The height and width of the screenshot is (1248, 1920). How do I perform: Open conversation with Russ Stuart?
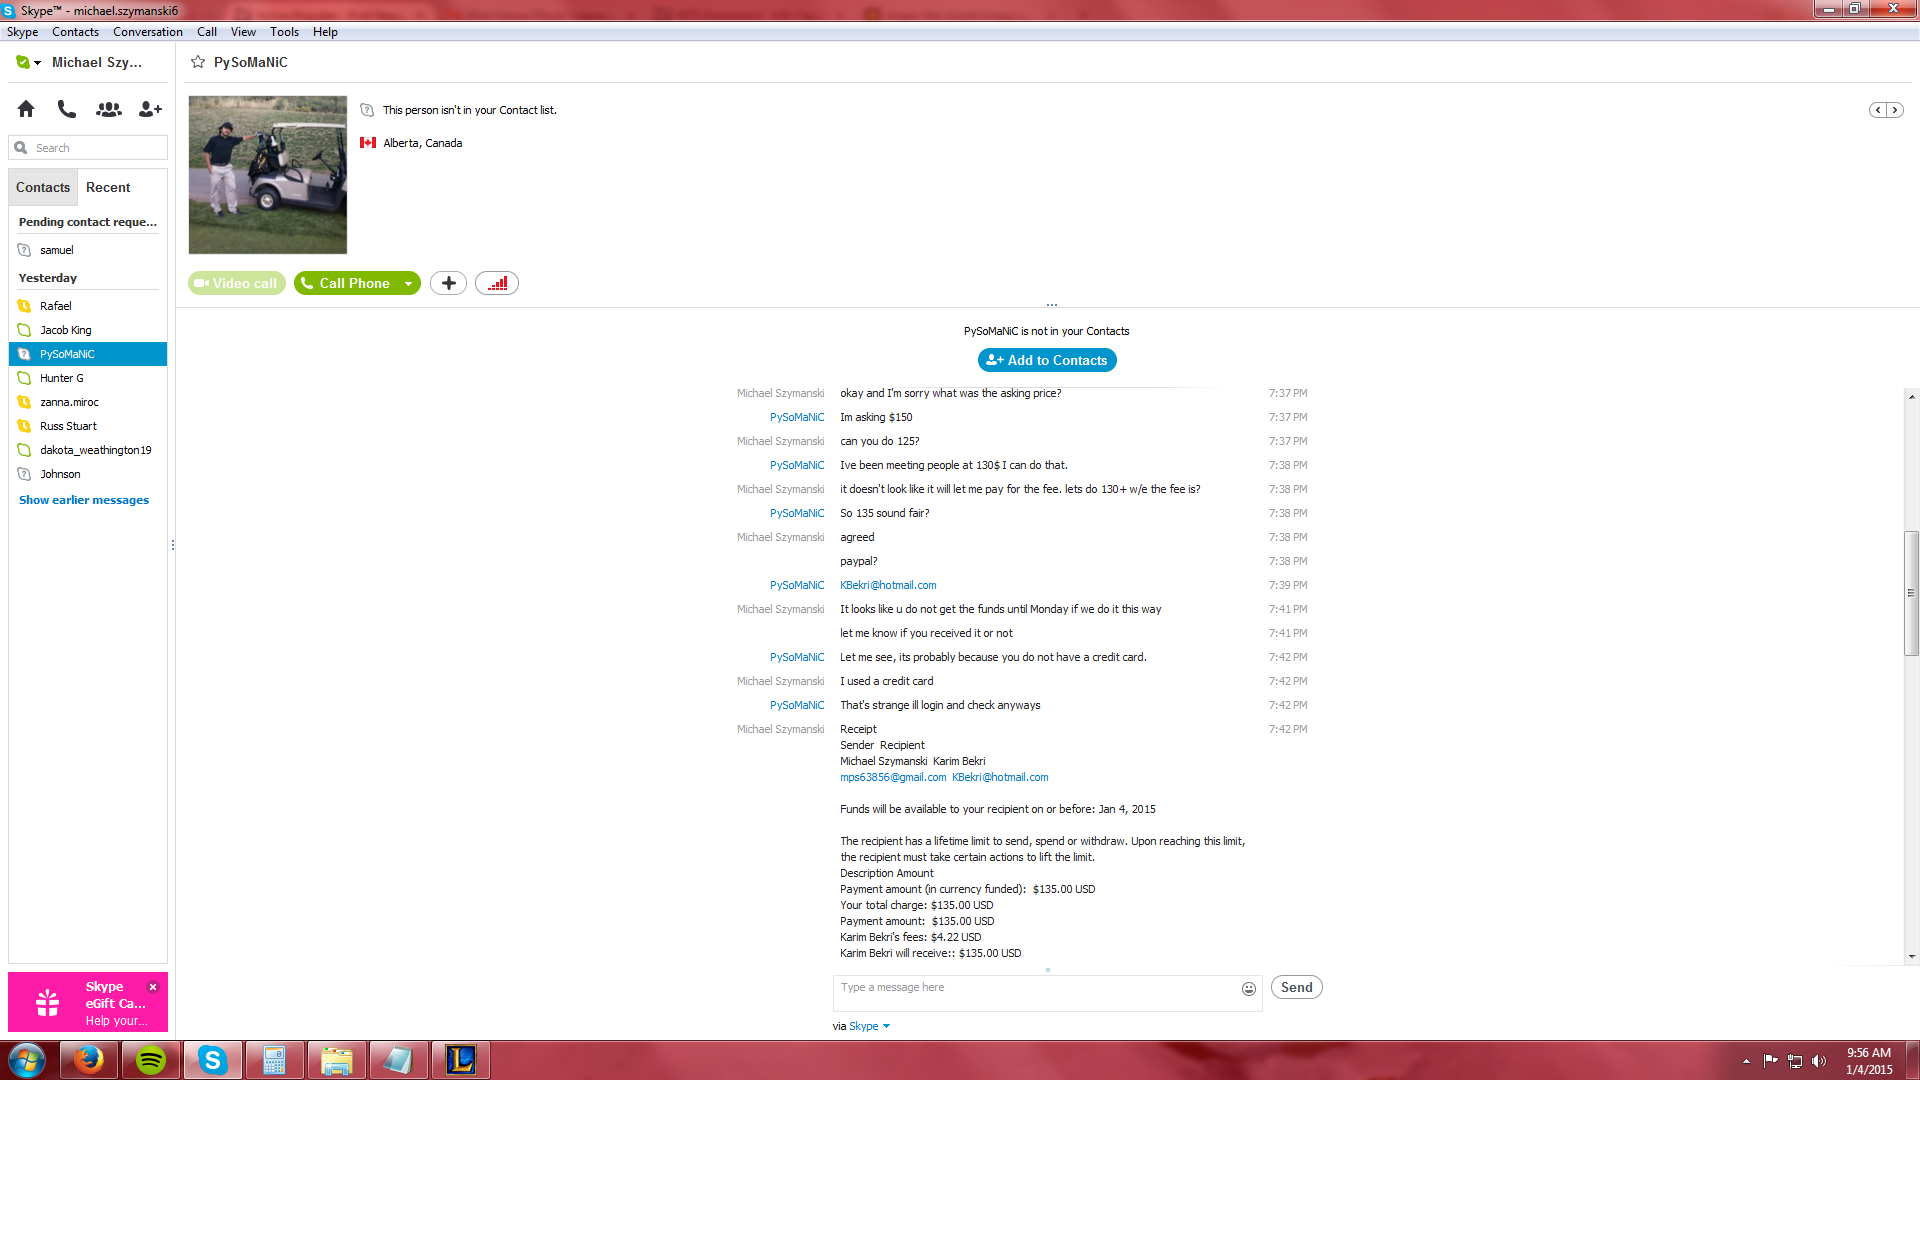pos(88,426)
